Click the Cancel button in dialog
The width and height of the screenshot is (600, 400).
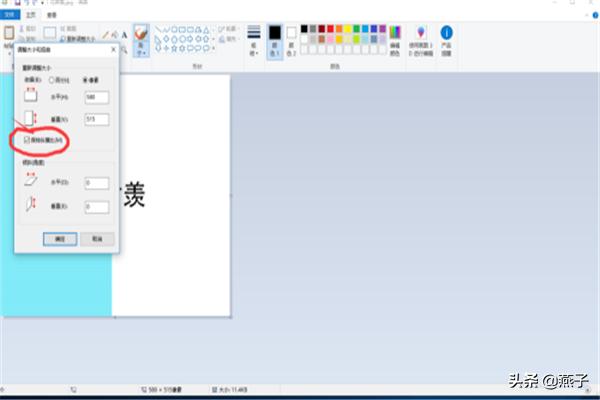click(97, 239)
